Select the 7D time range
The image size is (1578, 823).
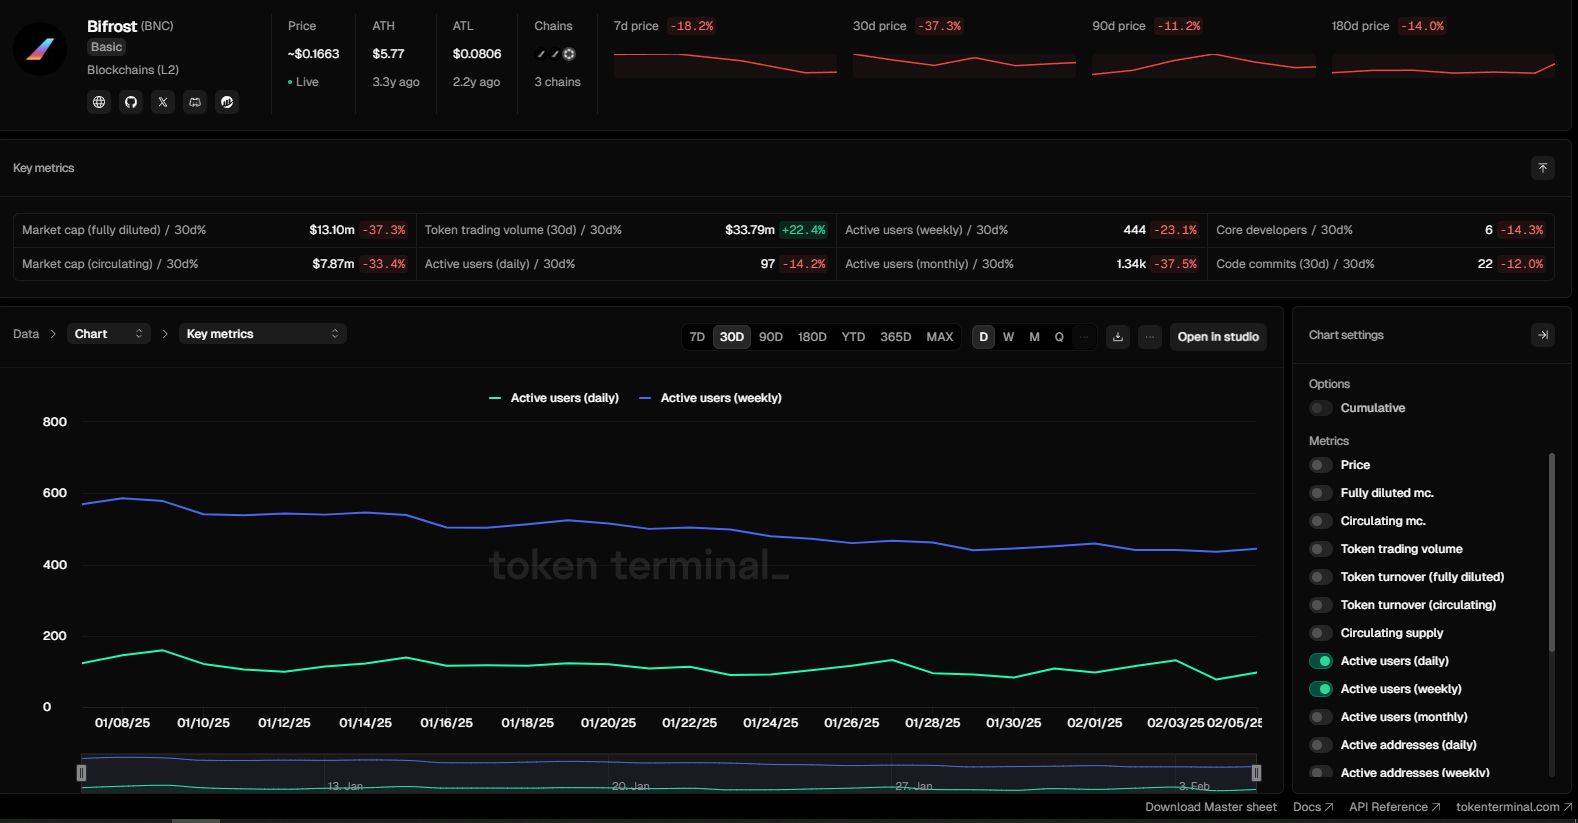[697, 337]
